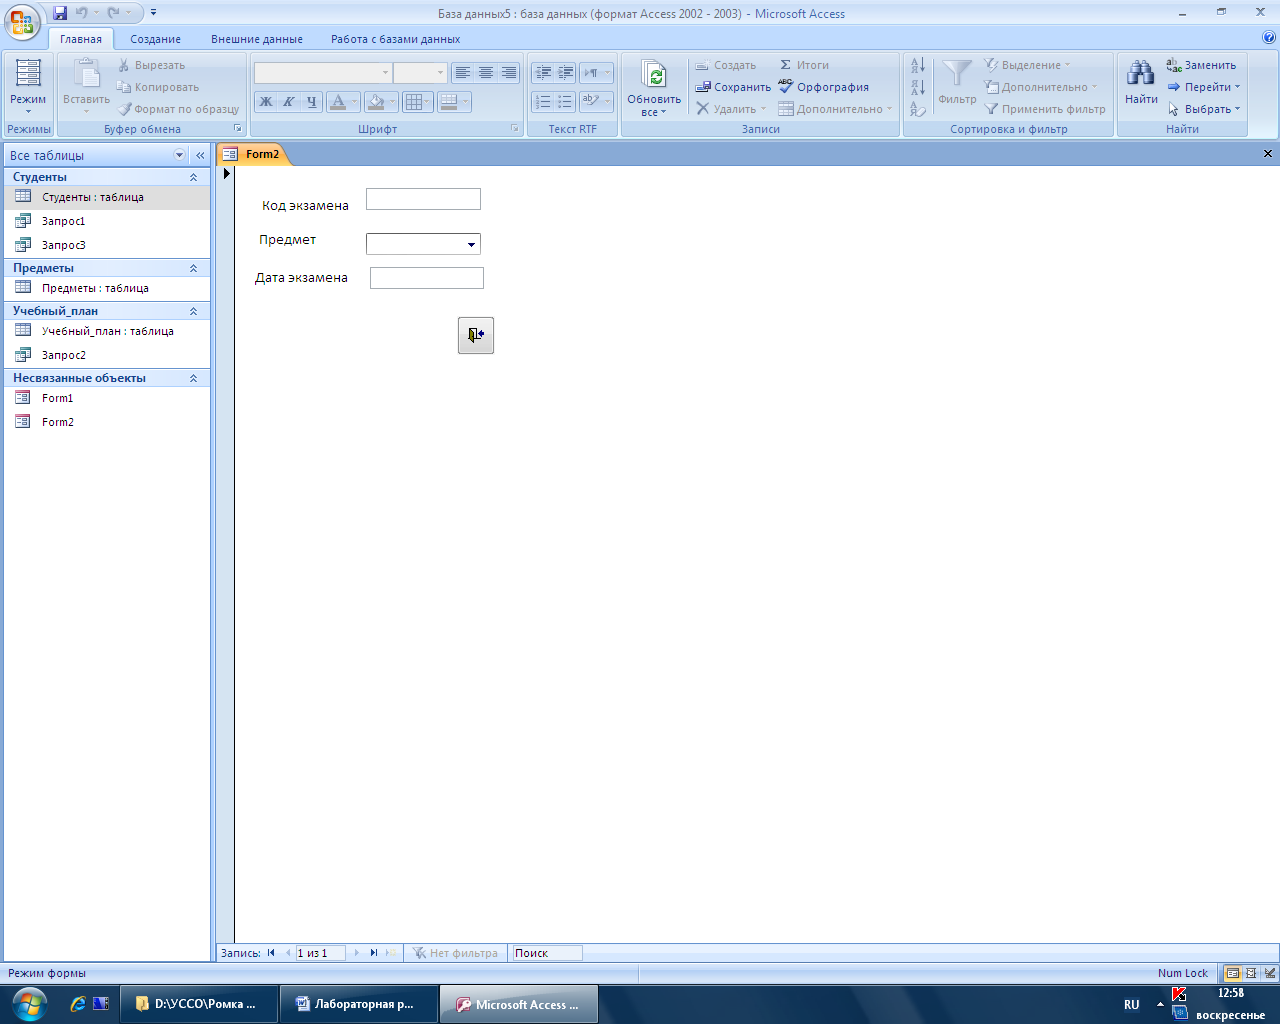Toggle italic К formatting
This screenshot has height=1024, width=1280.
[x=289, y=101]
